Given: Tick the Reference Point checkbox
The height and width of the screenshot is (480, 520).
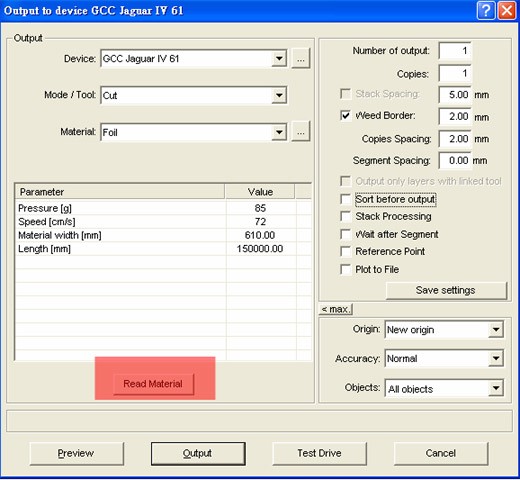Looking at the screenshot, I should [x=345, y=251].
